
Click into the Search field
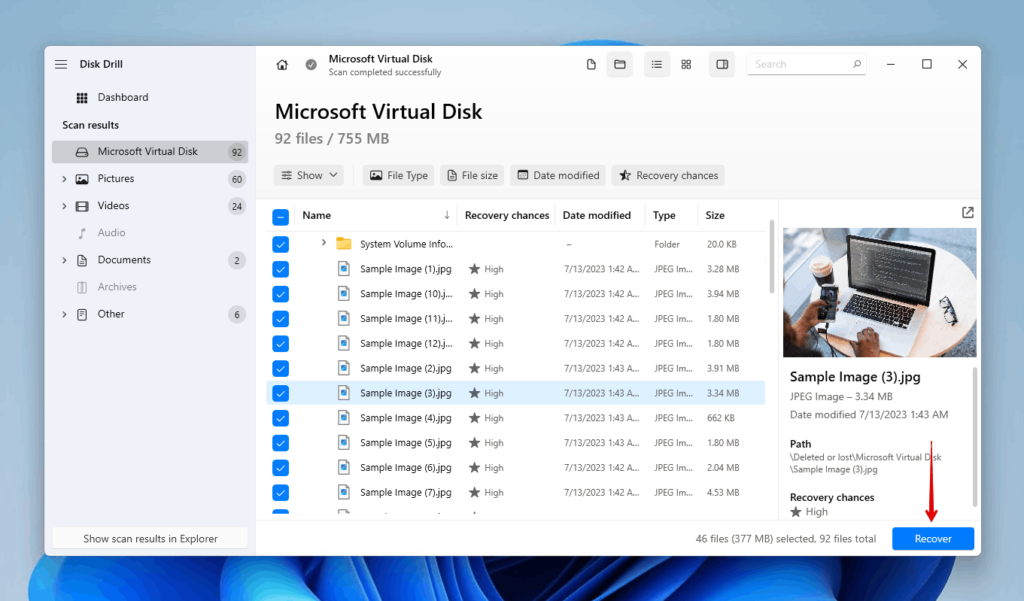(x=800, y=65)
